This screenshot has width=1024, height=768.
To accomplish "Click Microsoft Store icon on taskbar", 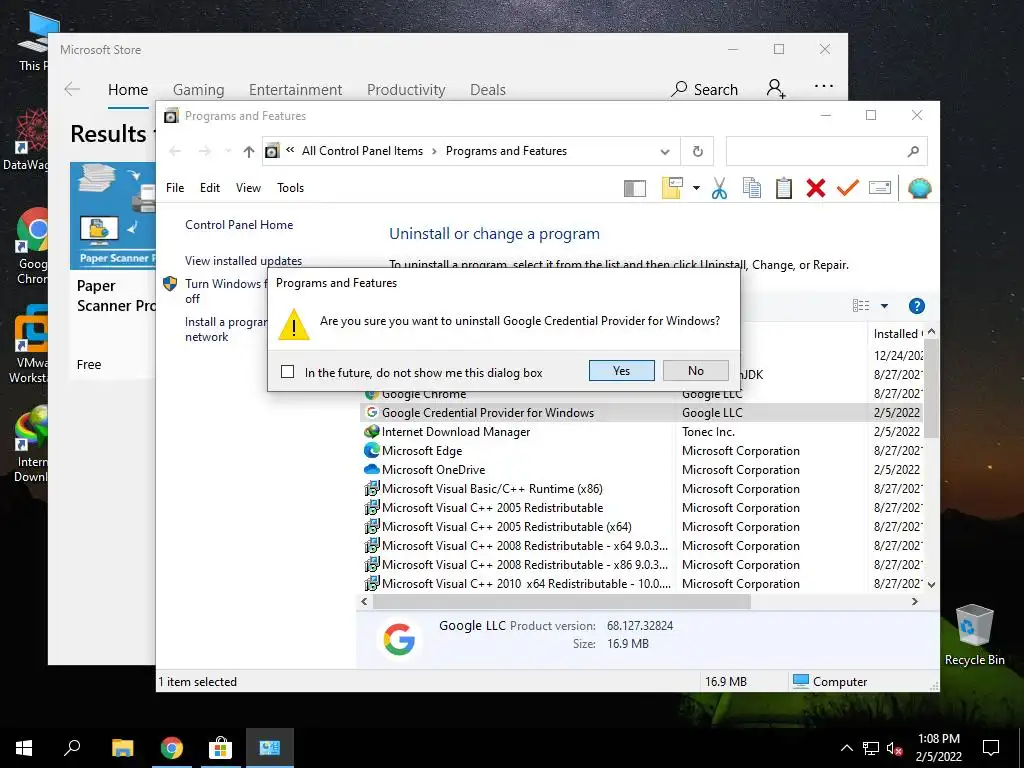I will point(220,748).
